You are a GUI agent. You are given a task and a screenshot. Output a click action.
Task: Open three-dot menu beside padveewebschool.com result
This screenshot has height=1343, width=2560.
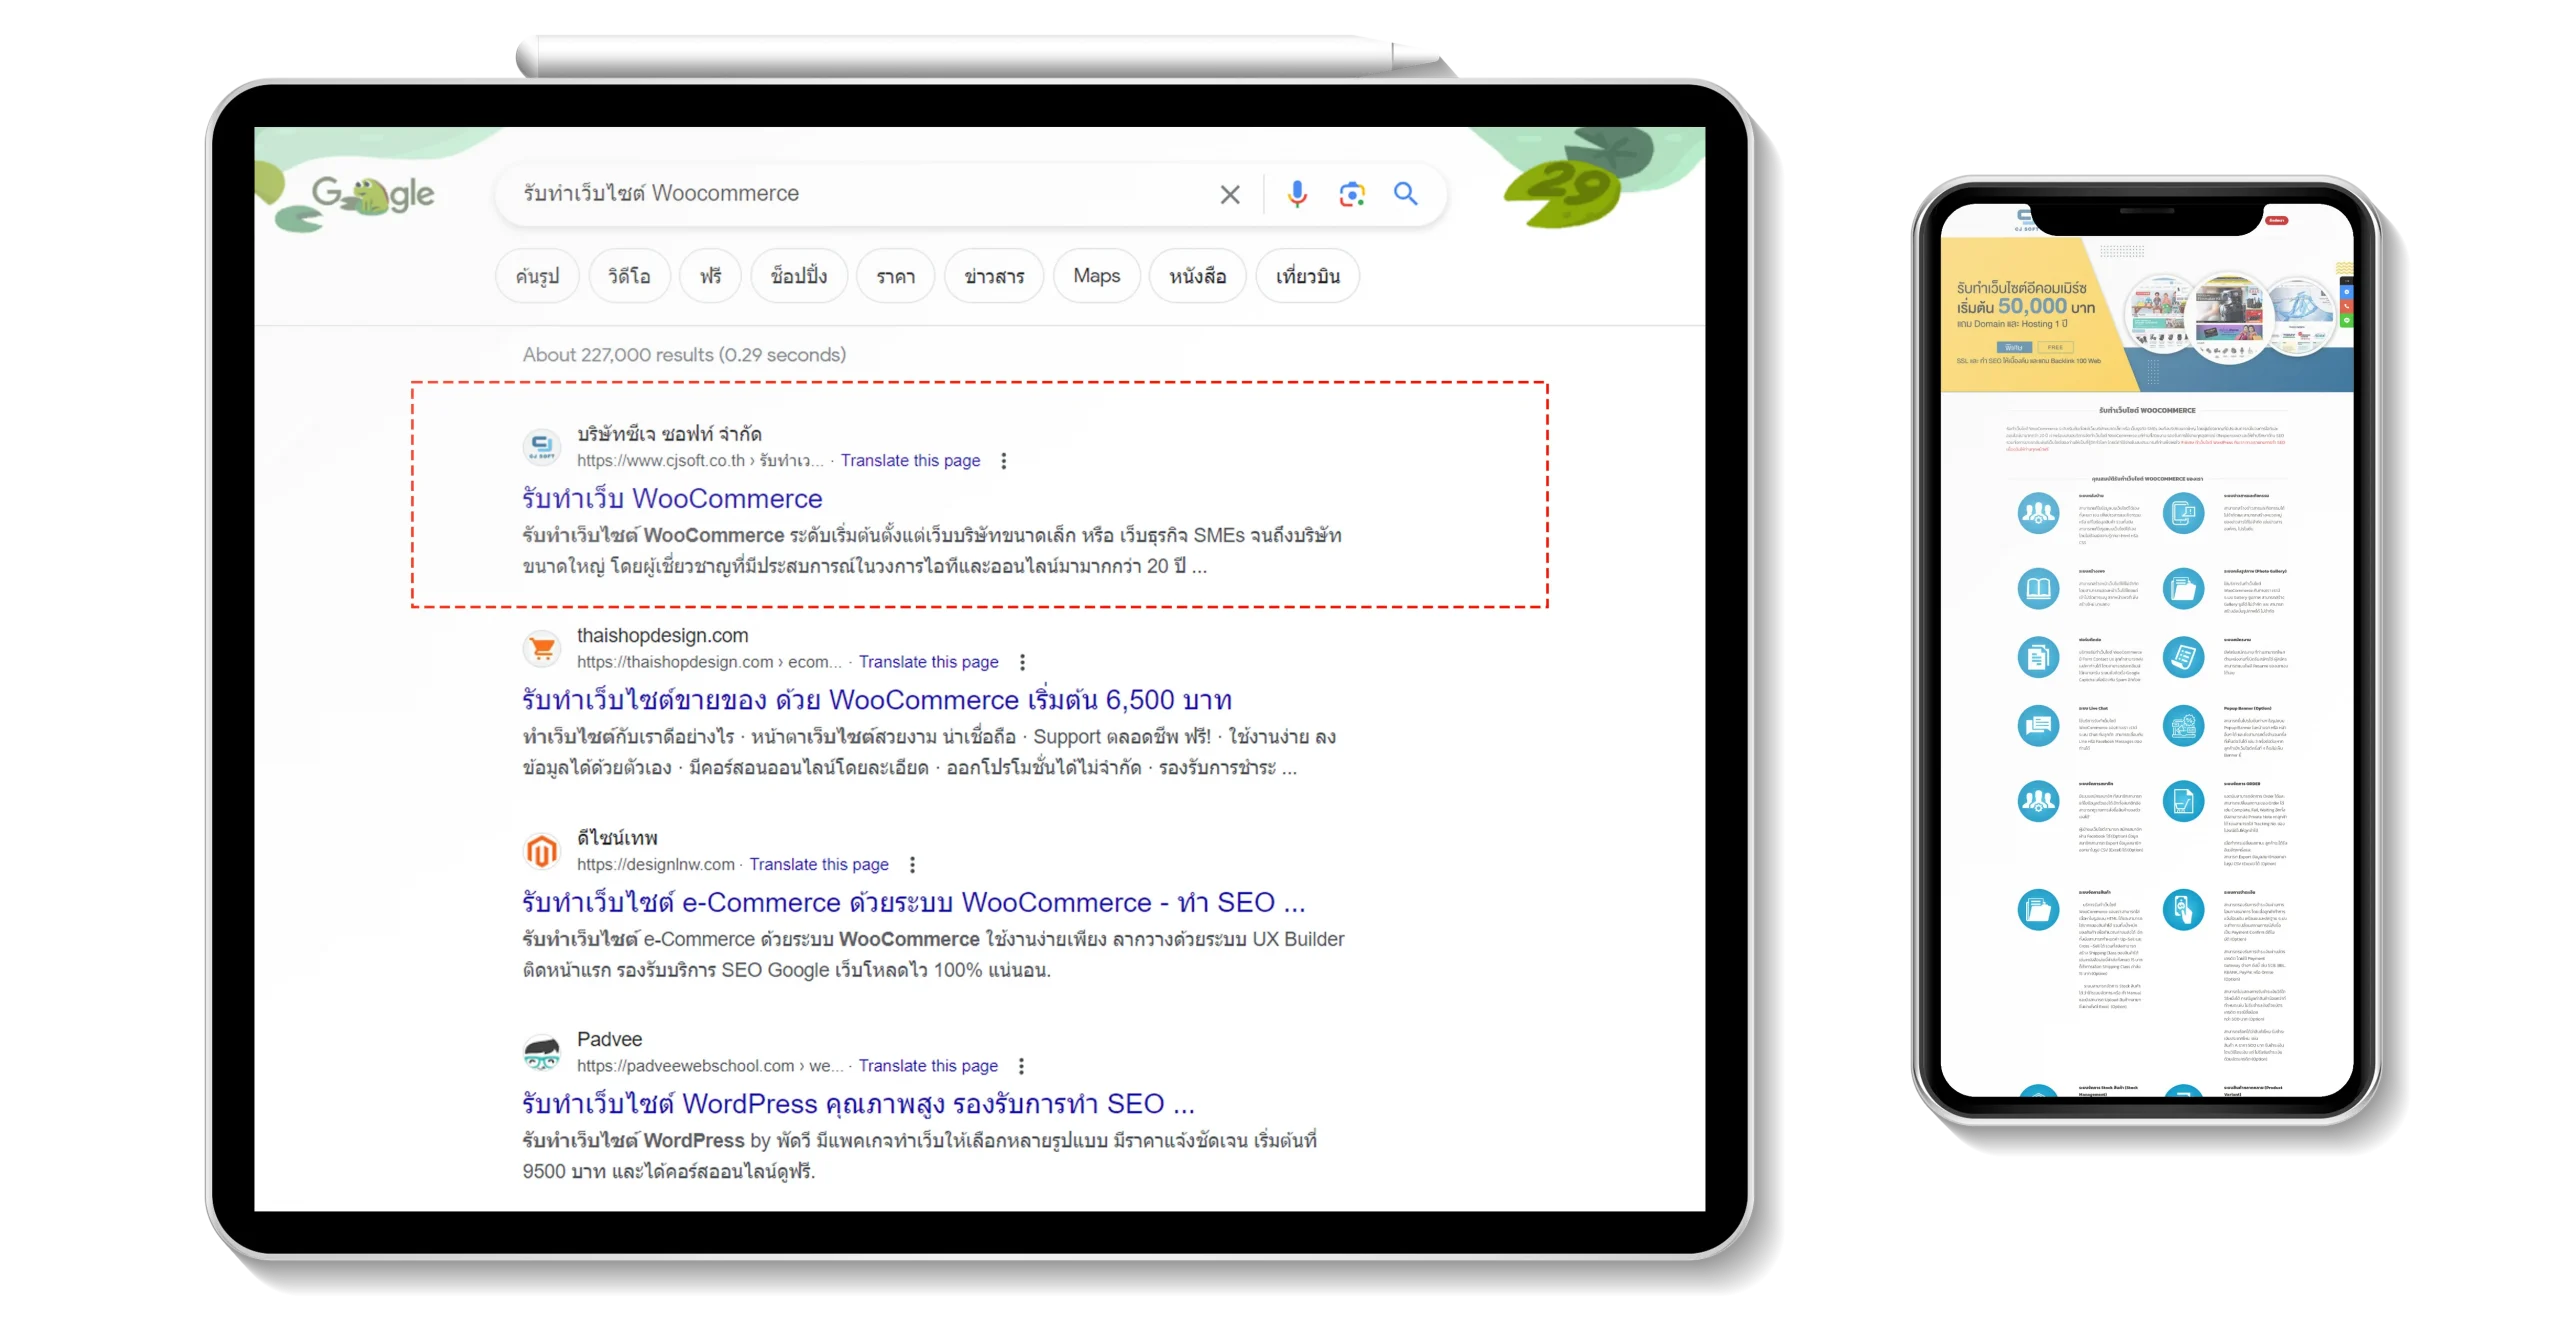pos(1020,1066)
